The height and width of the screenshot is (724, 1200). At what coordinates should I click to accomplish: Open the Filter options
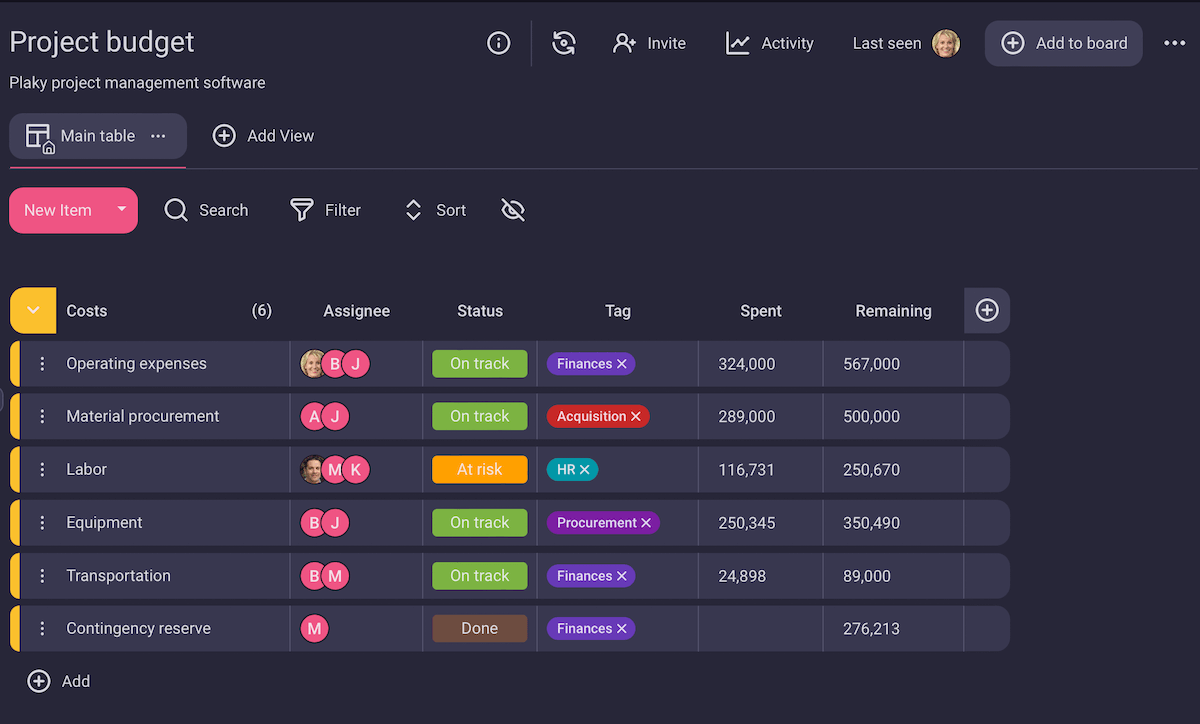point(325,210)
